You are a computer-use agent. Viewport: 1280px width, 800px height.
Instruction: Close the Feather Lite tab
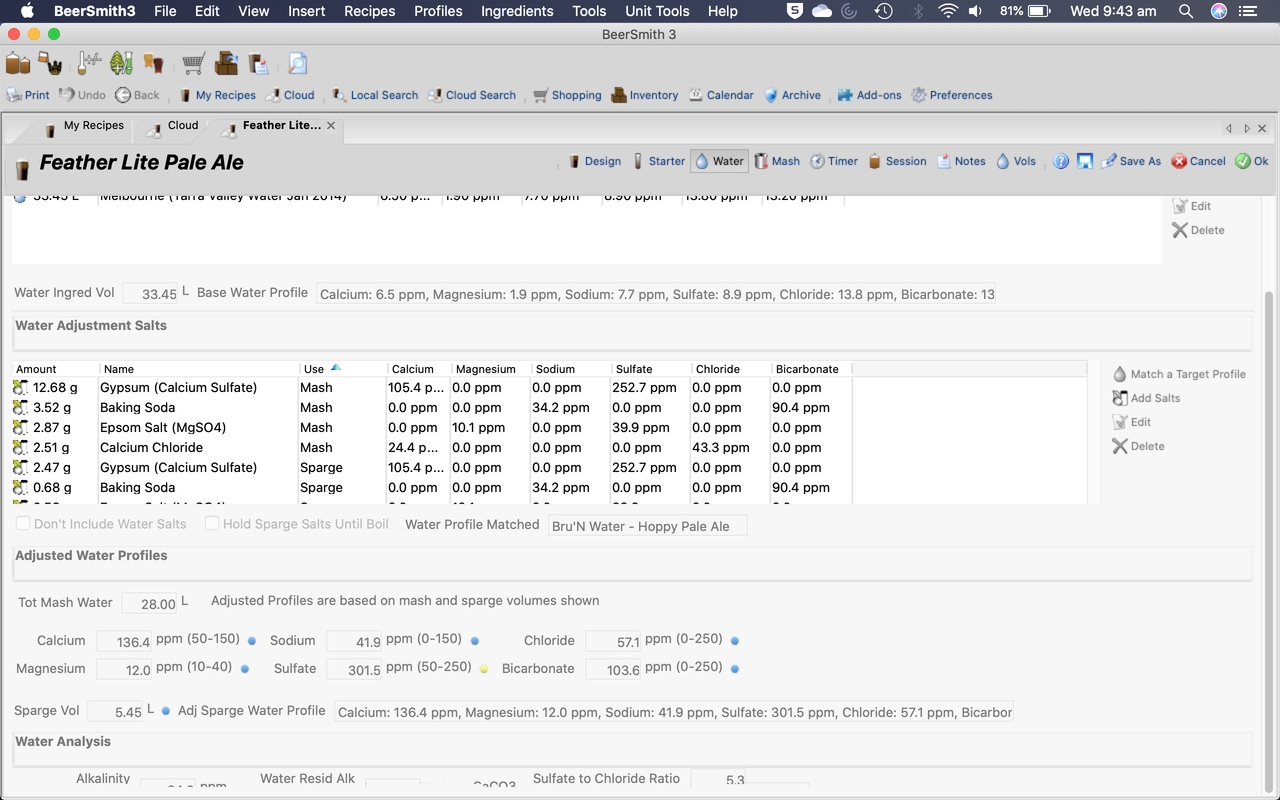point(331,126)
